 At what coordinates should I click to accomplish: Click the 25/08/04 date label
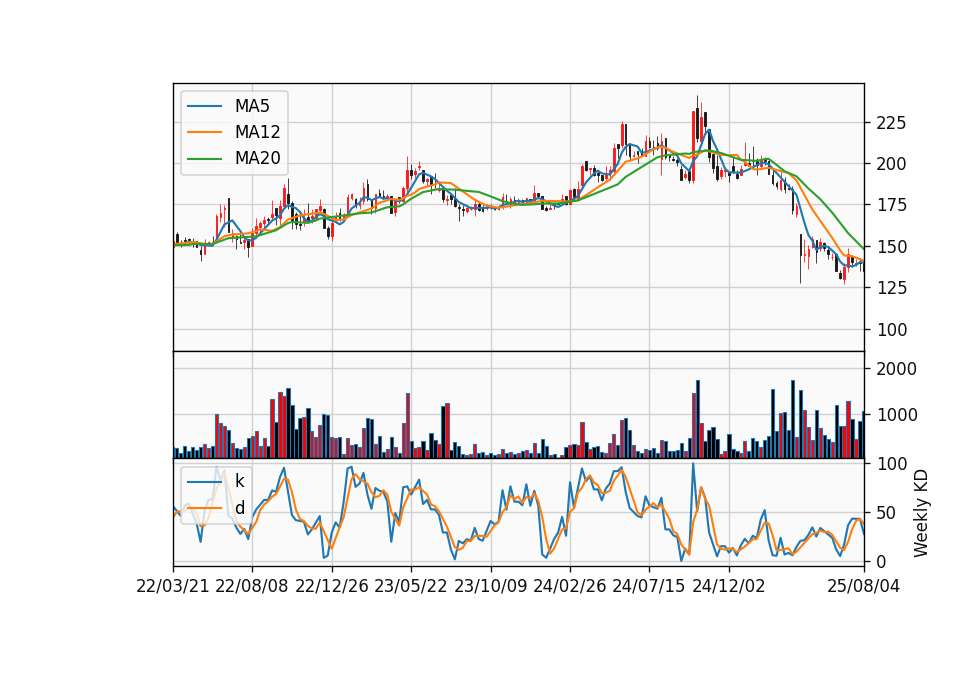coord(864,586)
